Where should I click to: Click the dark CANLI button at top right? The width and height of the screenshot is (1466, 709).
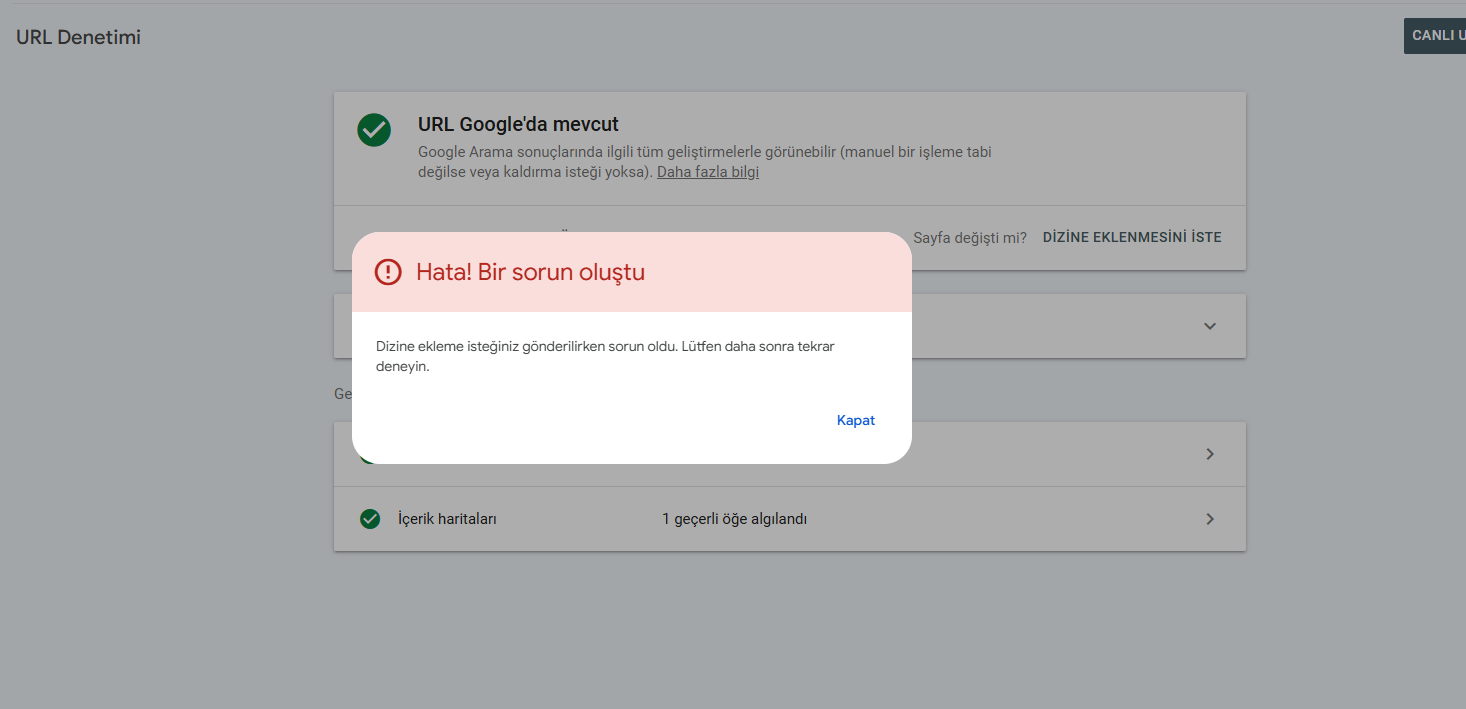point(1435,36)
